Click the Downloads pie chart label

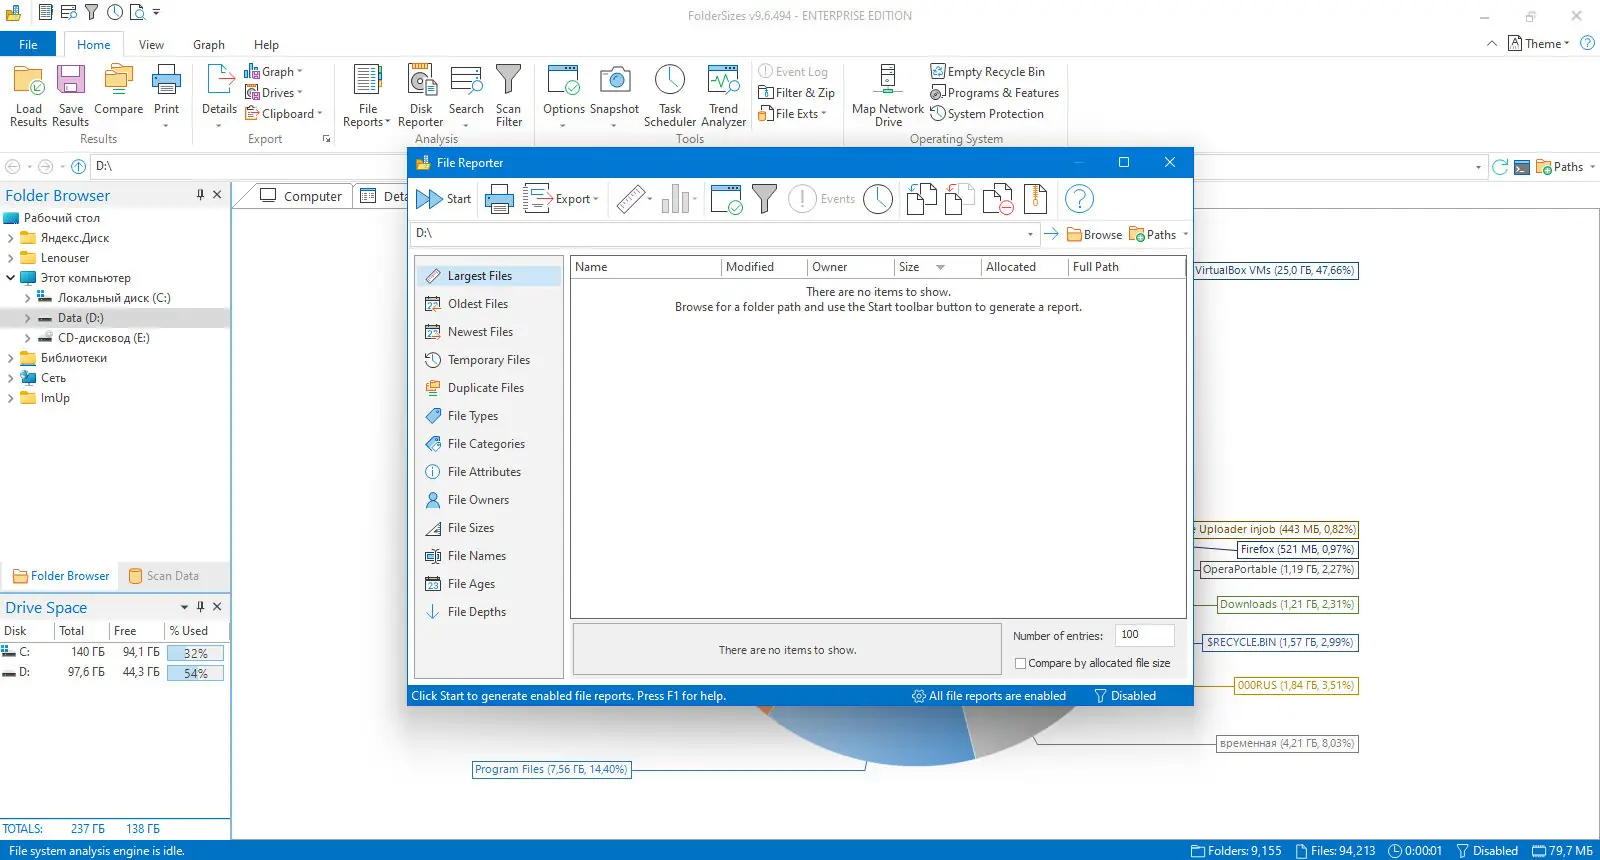[1287, 604]
